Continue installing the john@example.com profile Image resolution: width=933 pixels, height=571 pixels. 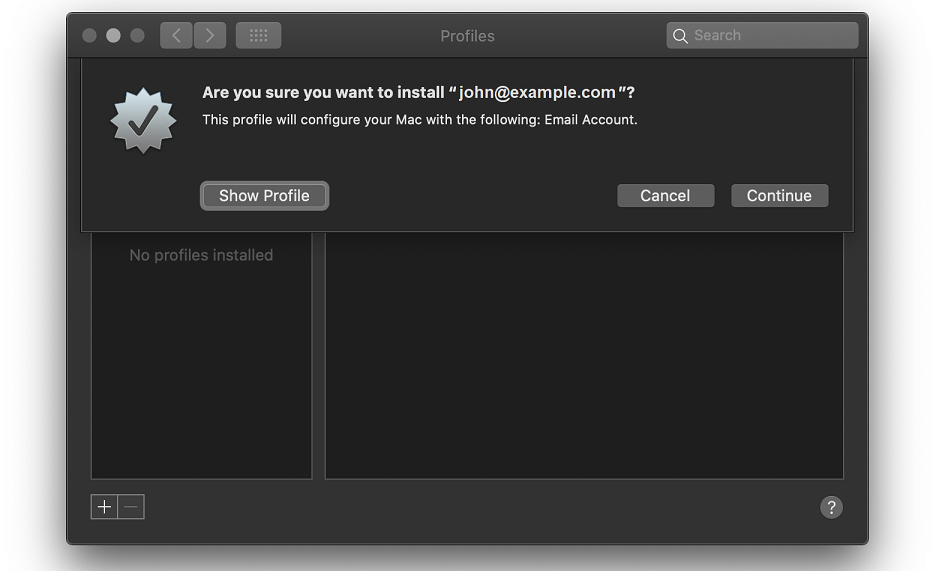(779, 196)
